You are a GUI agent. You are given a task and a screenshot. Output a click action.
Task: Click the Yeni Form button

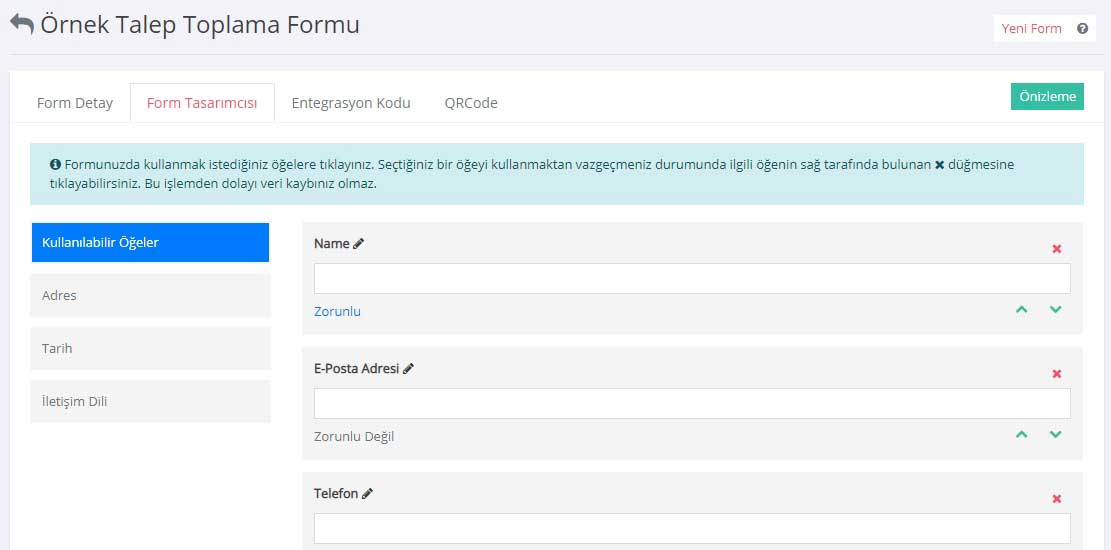(1031, 29)
